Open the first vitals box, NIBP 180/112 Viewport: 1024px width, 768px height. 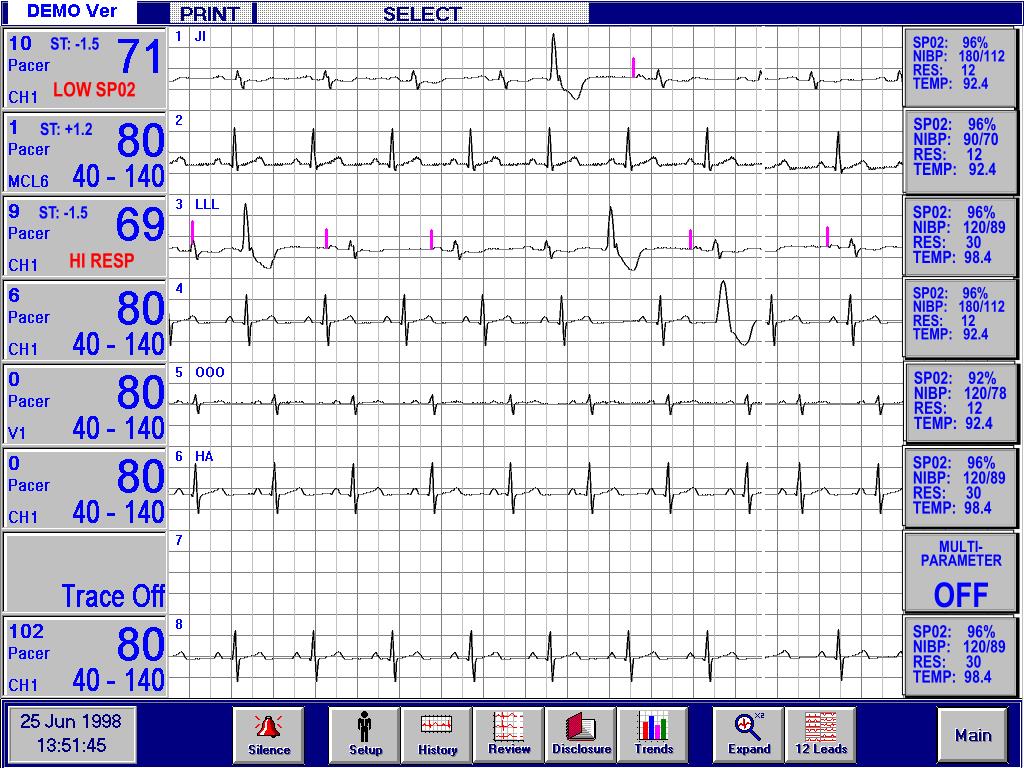click(960, 67)
